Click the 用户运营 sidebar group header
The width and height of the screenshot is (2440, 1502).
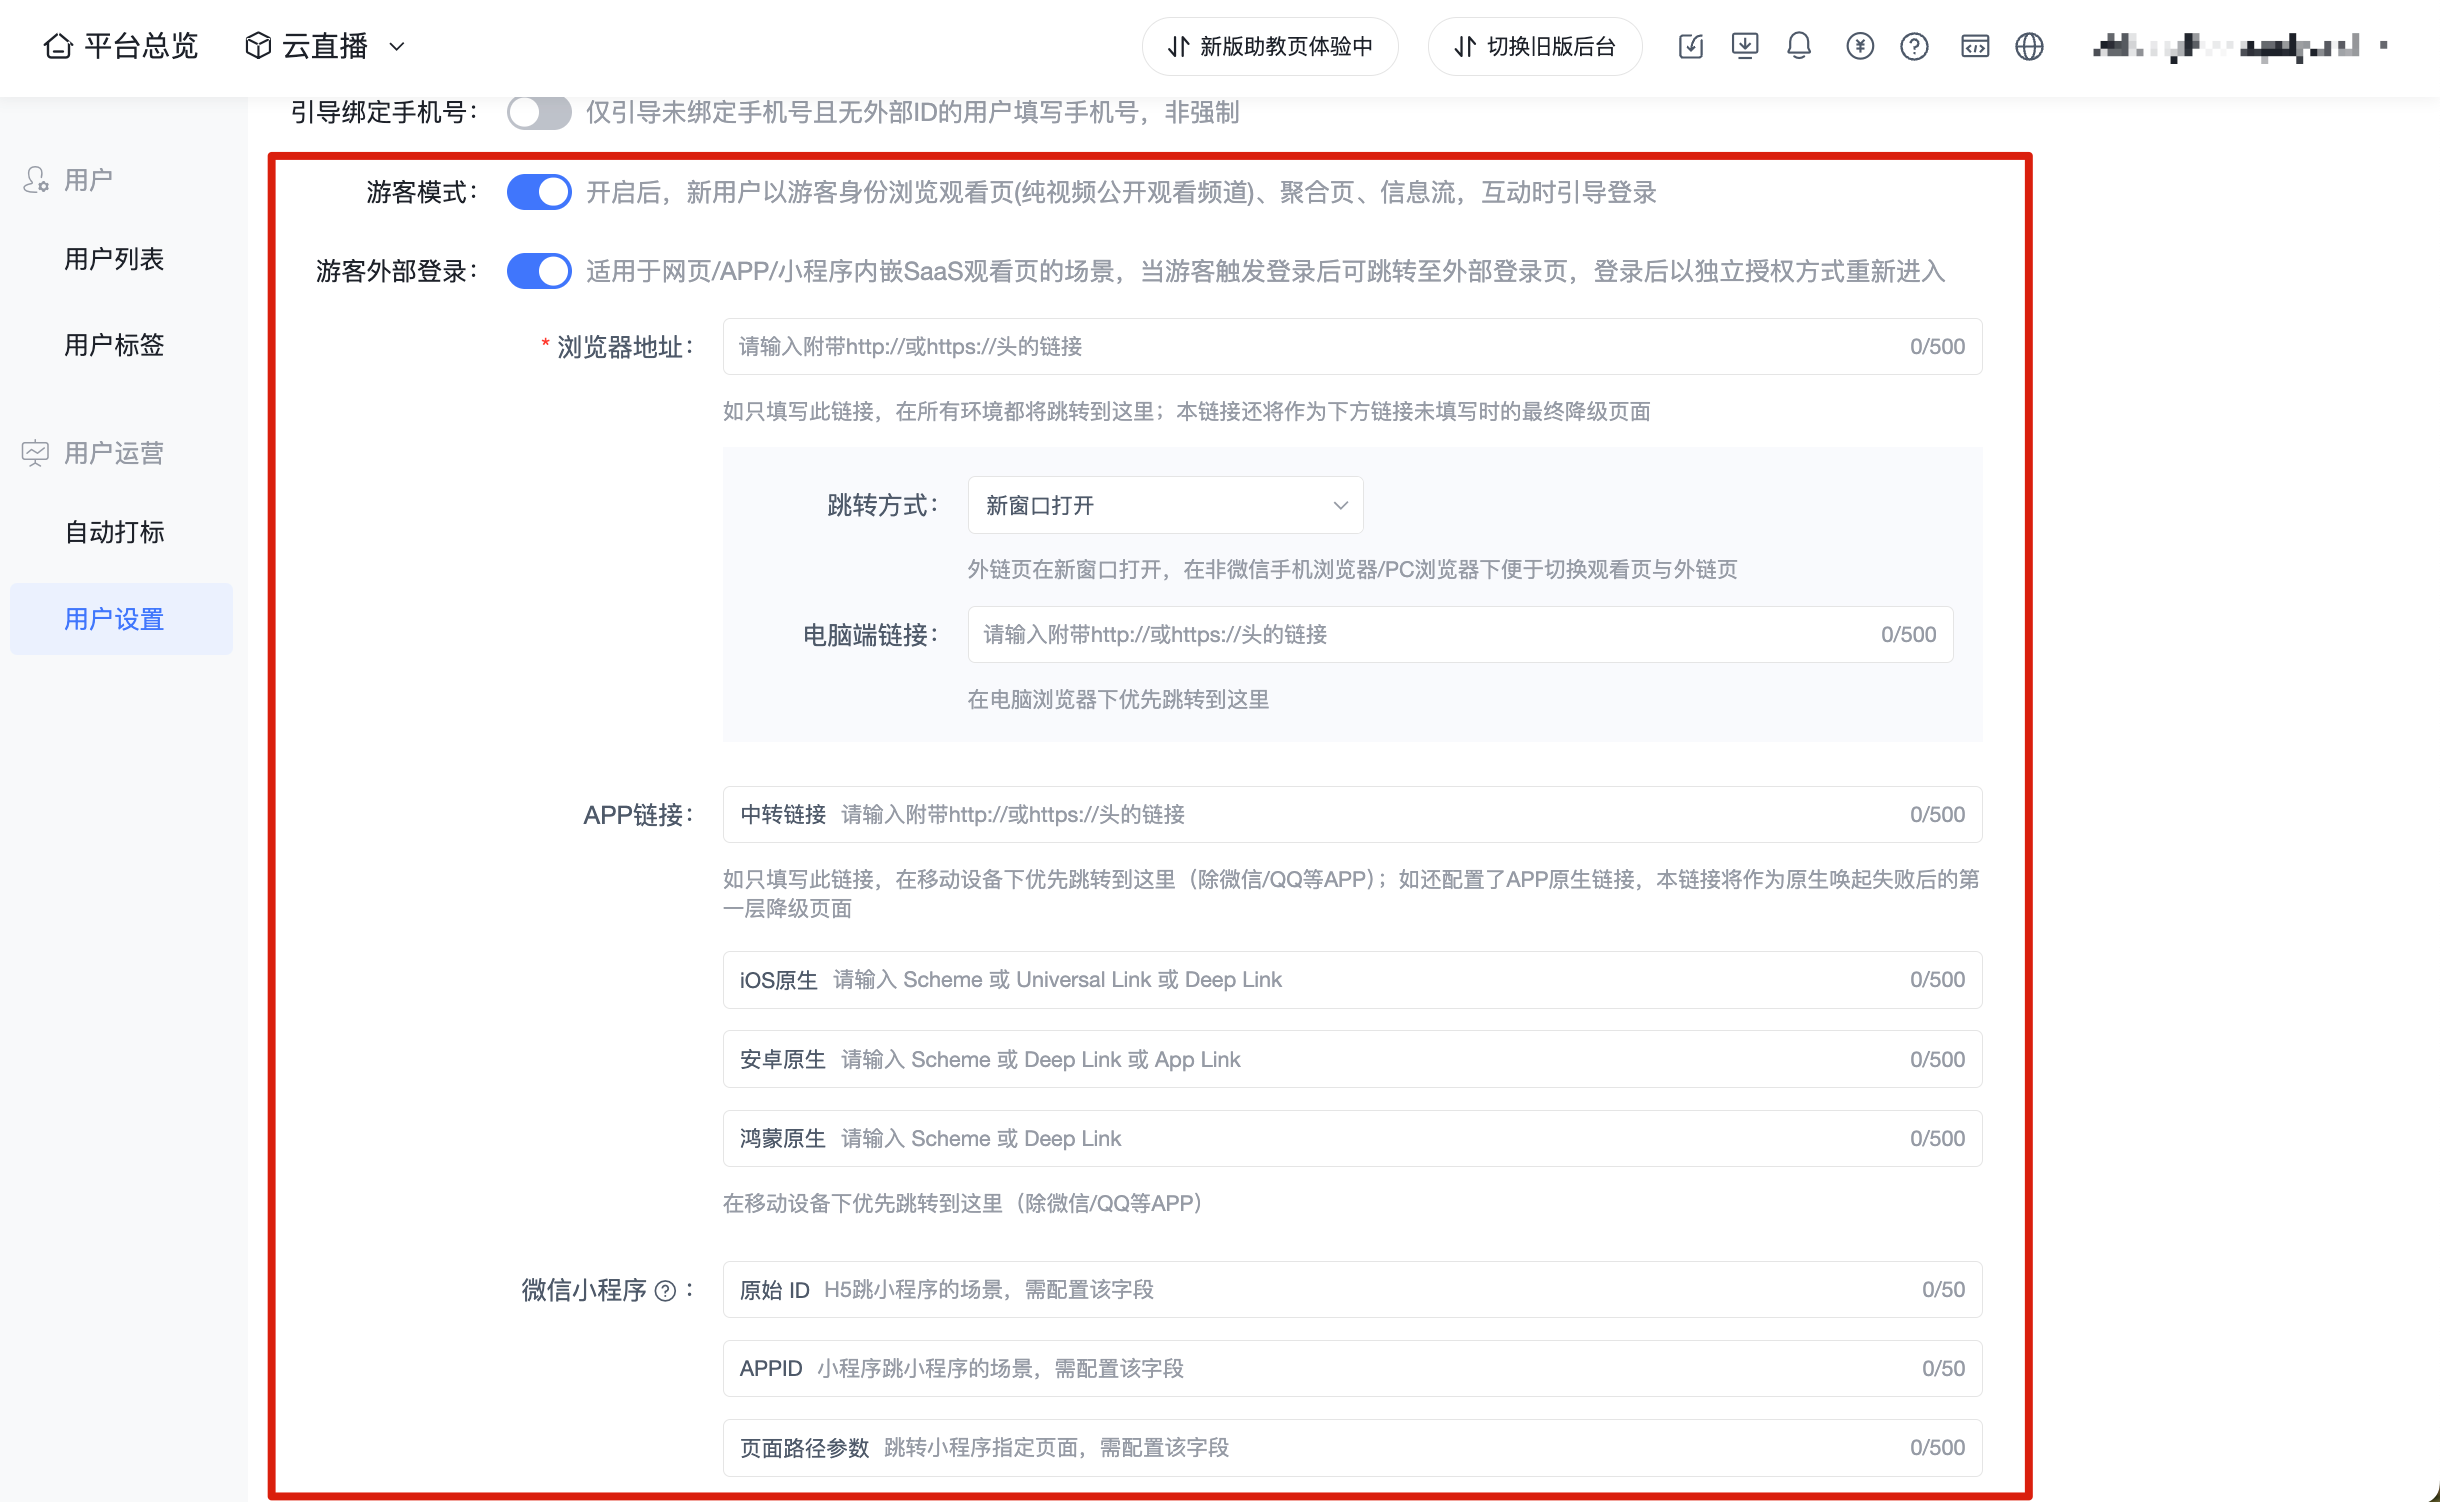(x=114, y=453)
